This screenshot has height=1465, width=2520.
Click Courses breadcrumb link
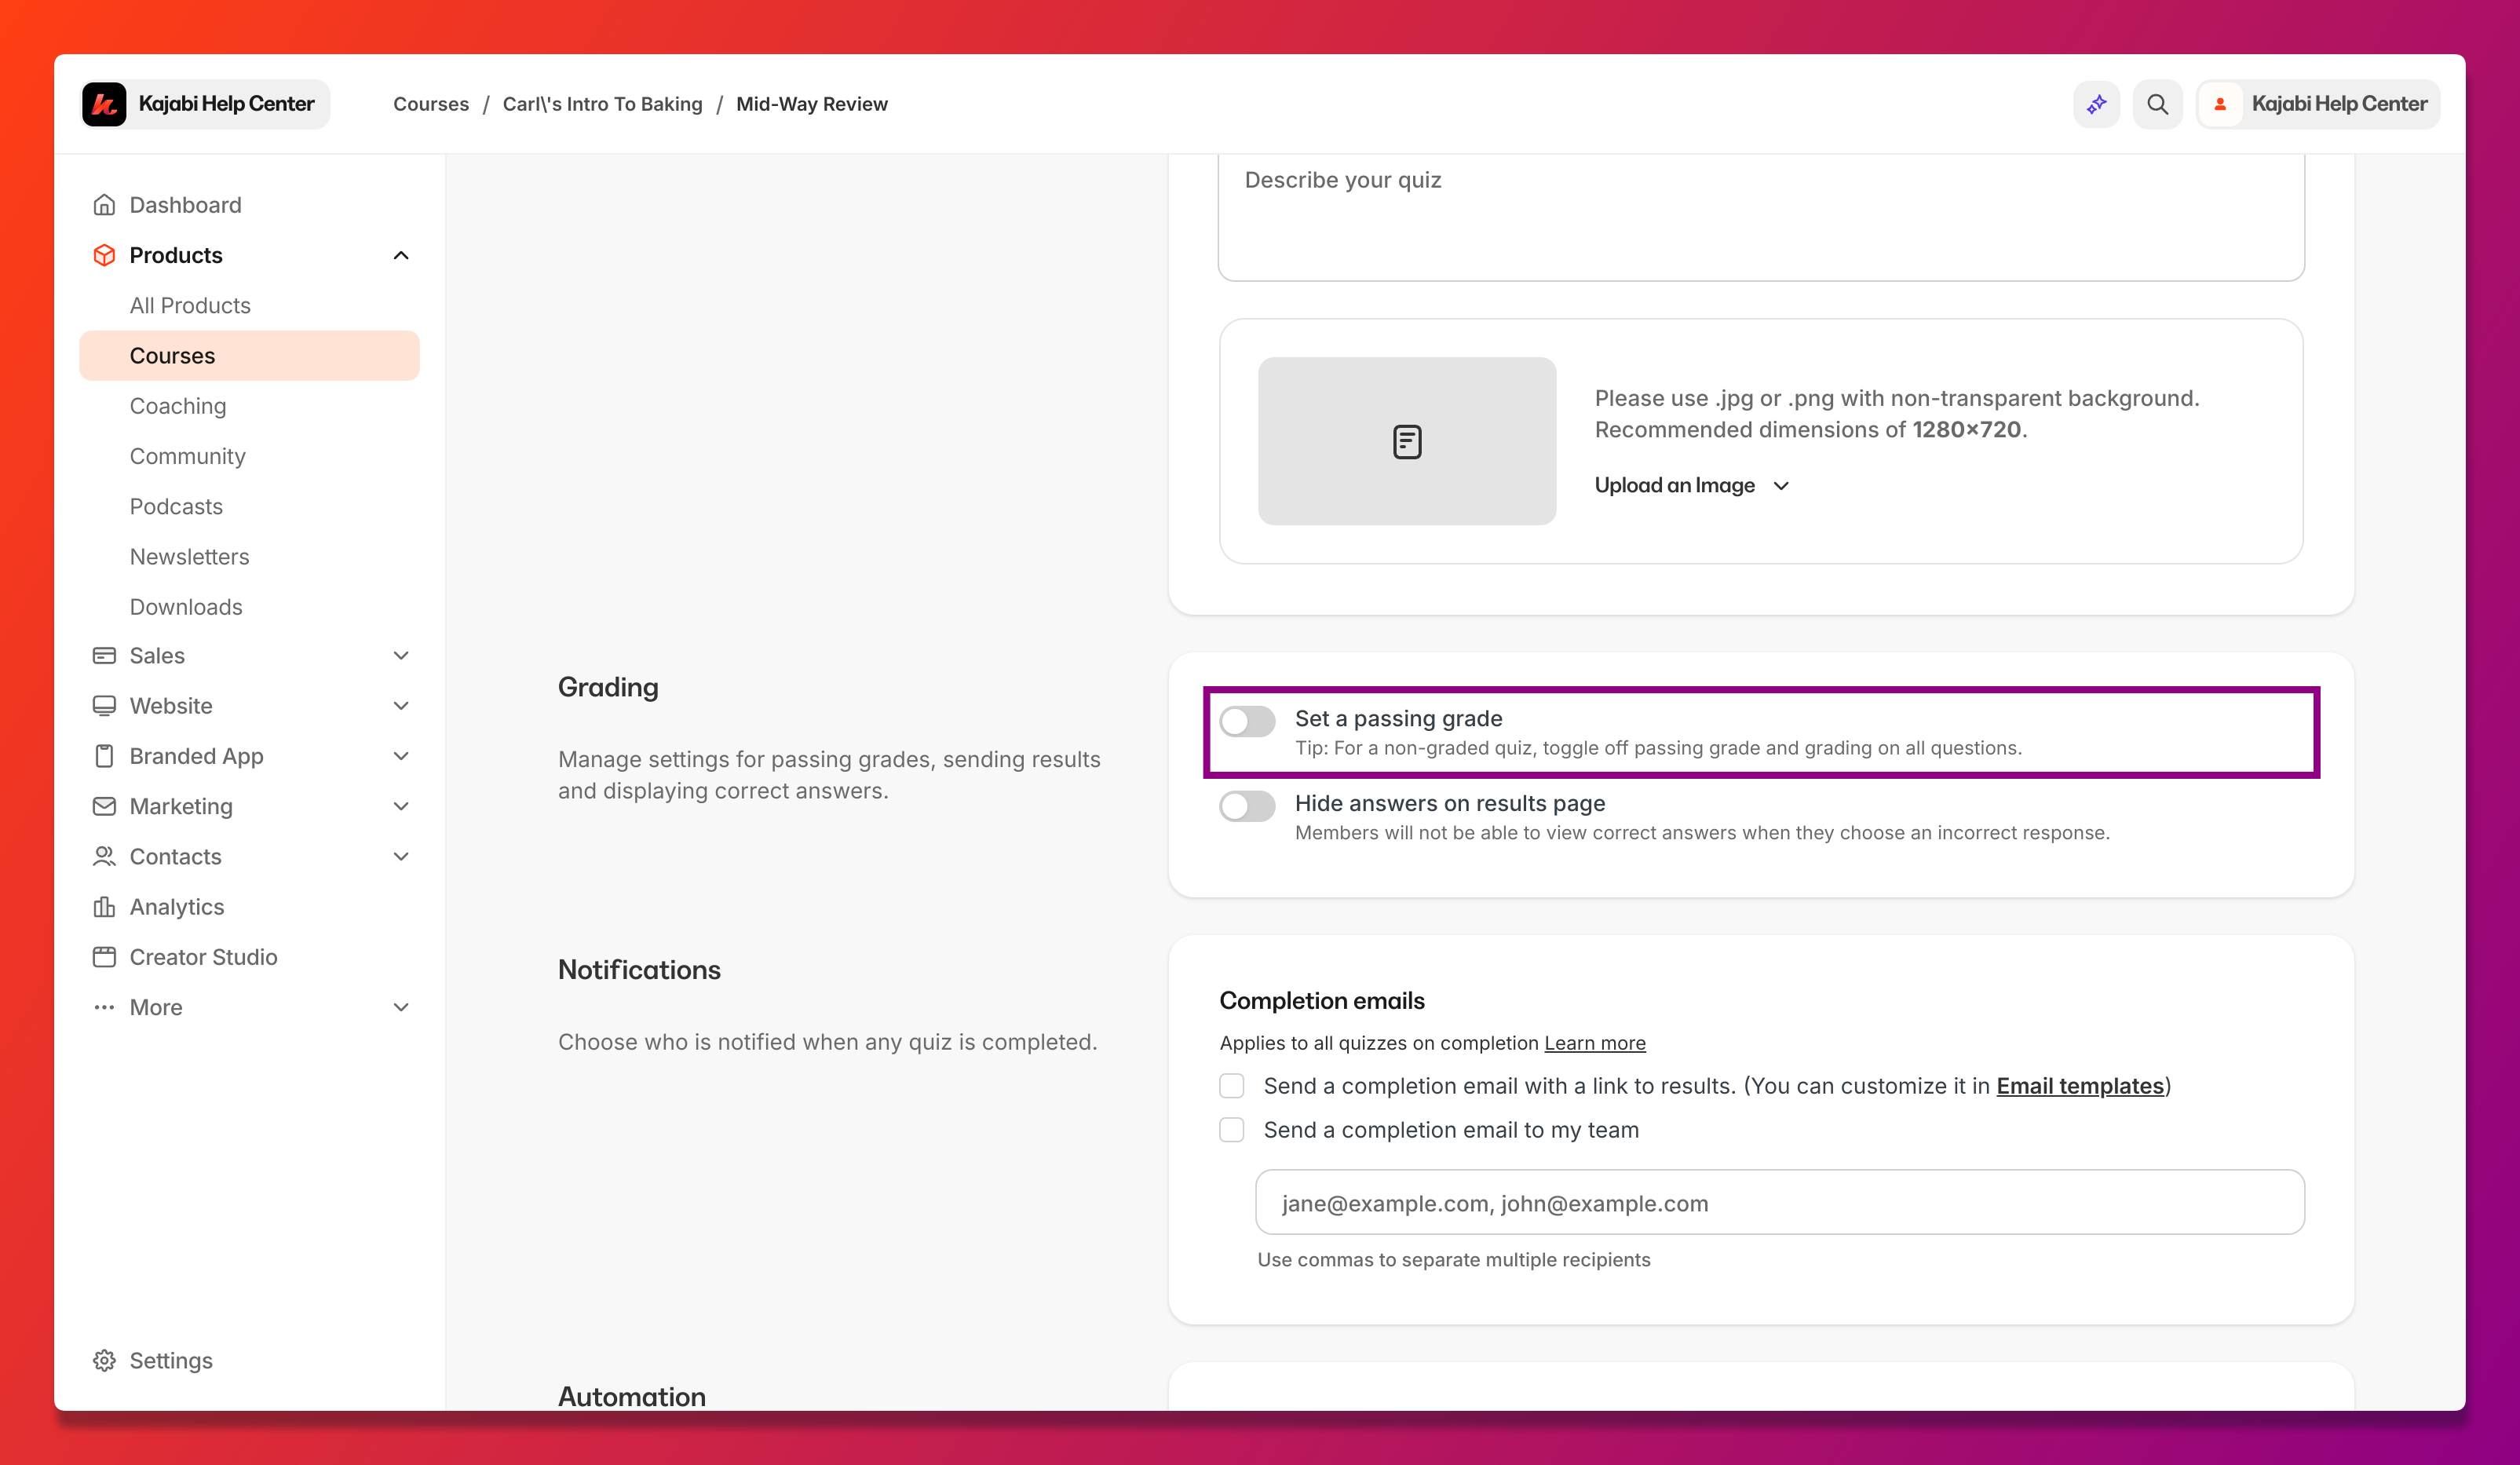(x=431, y=104)
